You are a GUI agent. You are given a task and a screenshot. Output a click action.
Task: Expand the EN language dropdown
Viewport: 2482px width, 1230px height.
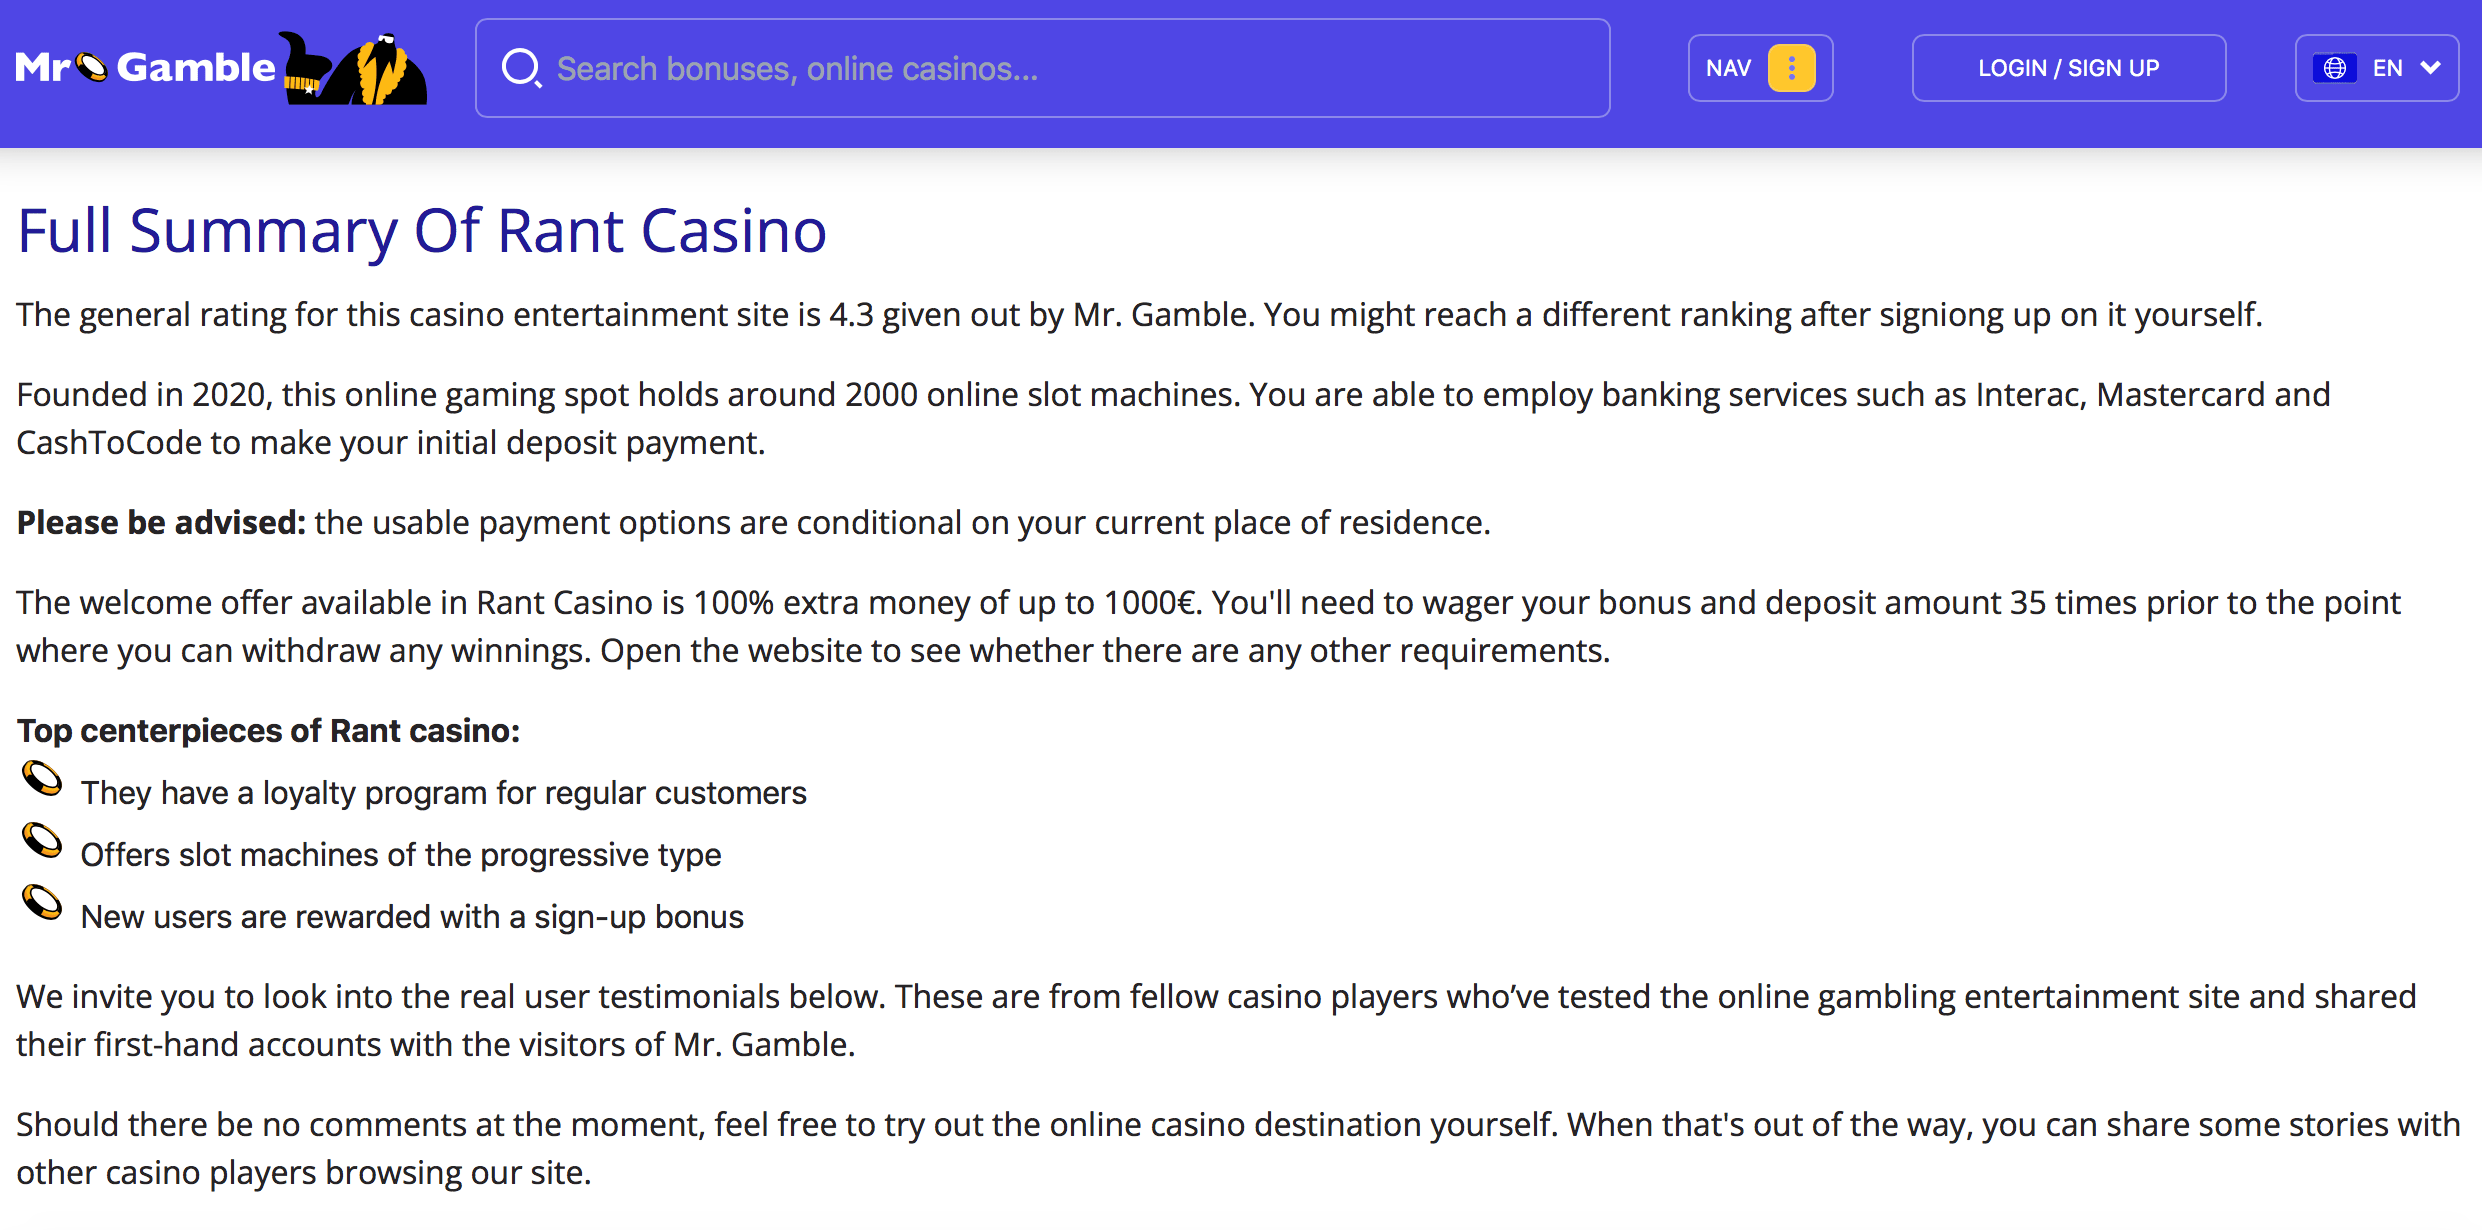tap(2377, 68)
